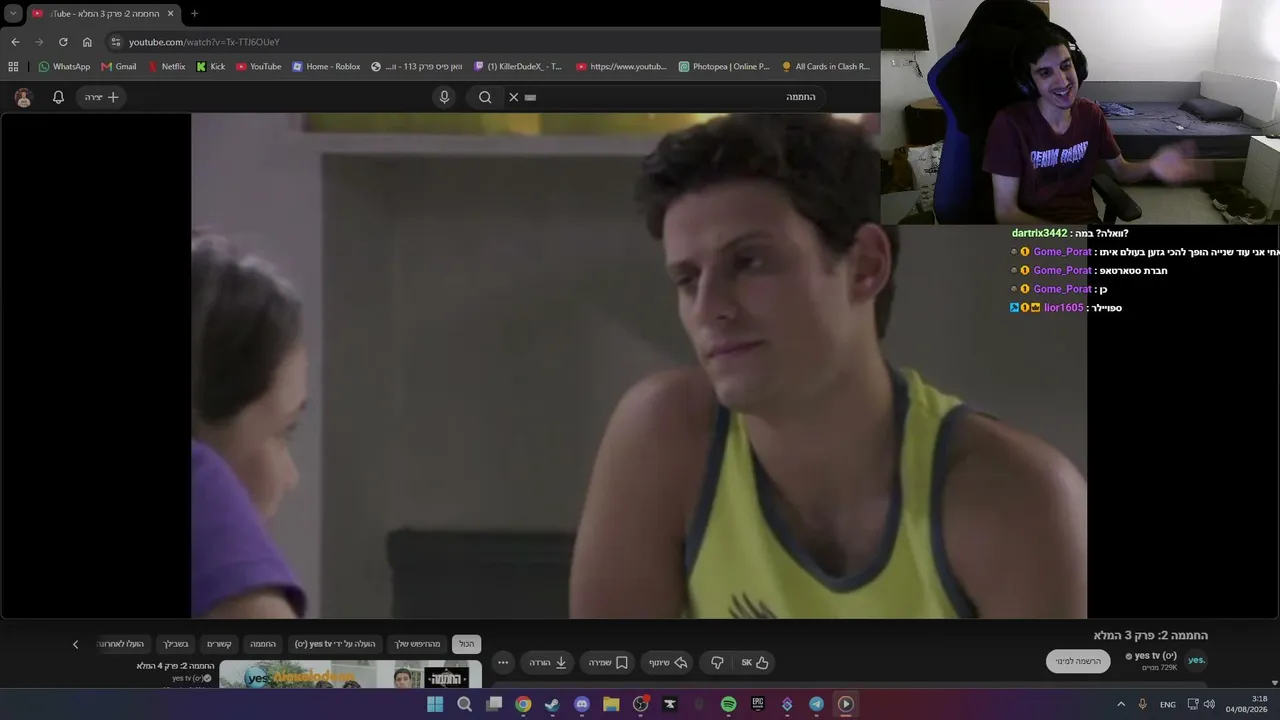Select the קשורים filter chip
The width and height of the screenshot is (1280, 720).
point(219,644)
